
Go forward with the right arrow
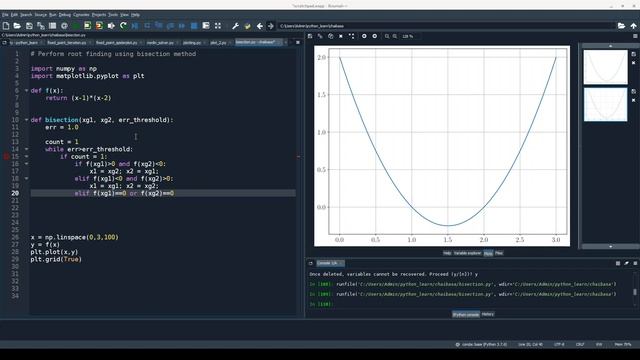(x=271, y=26)
